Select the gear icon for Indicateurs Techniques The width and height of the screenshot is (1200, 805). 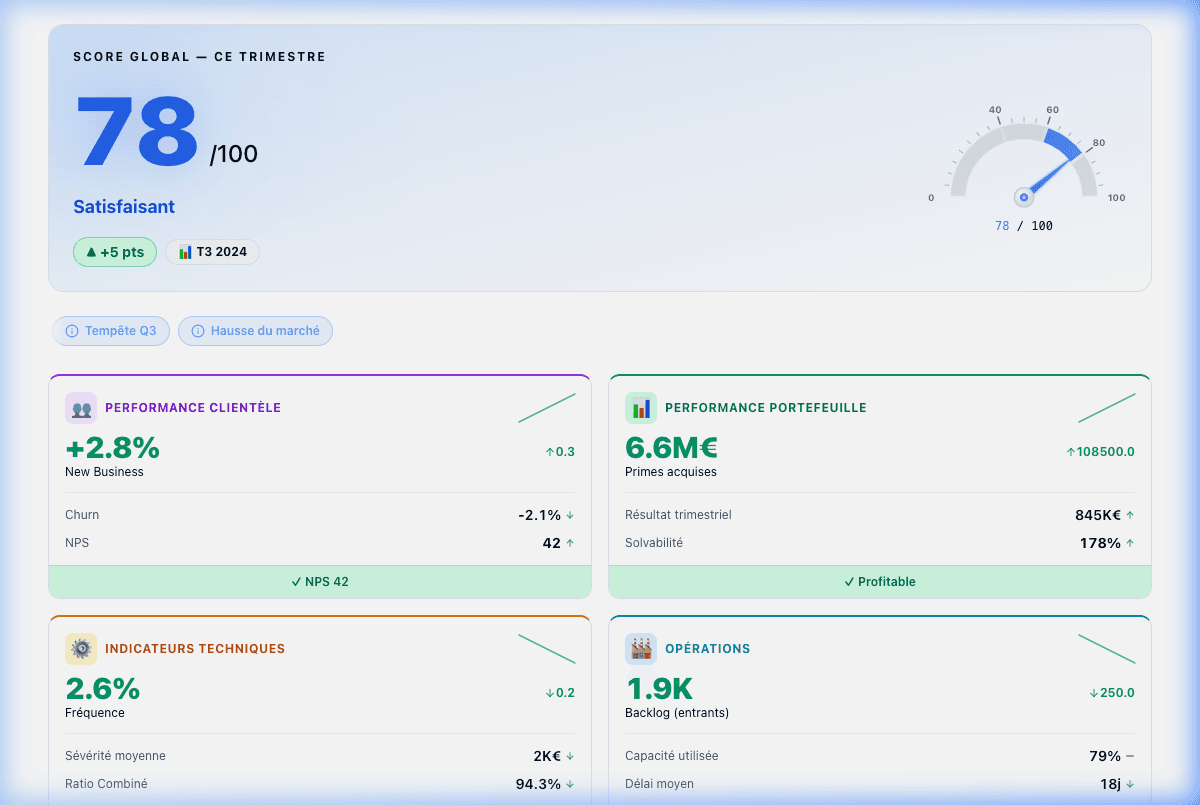click(81, 649)
